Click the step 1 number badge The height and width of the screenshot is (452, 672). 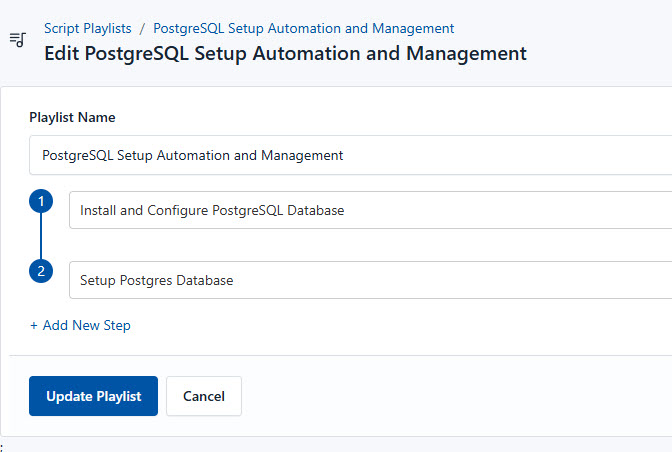[41, 201]
